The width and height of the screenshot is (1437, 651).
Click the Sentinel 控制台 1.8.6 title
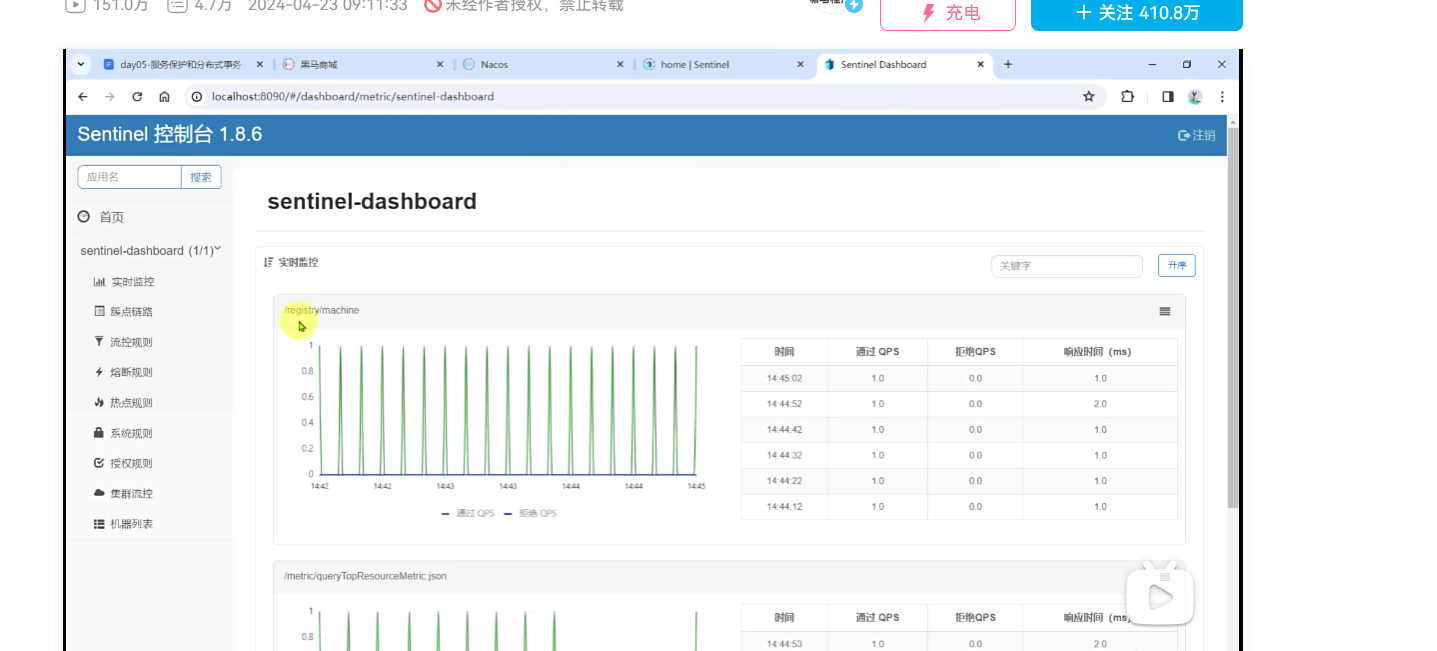170,134
